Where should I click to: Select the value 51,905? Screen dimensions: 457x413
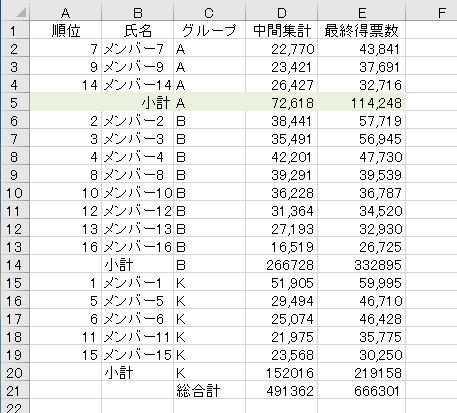281,283
